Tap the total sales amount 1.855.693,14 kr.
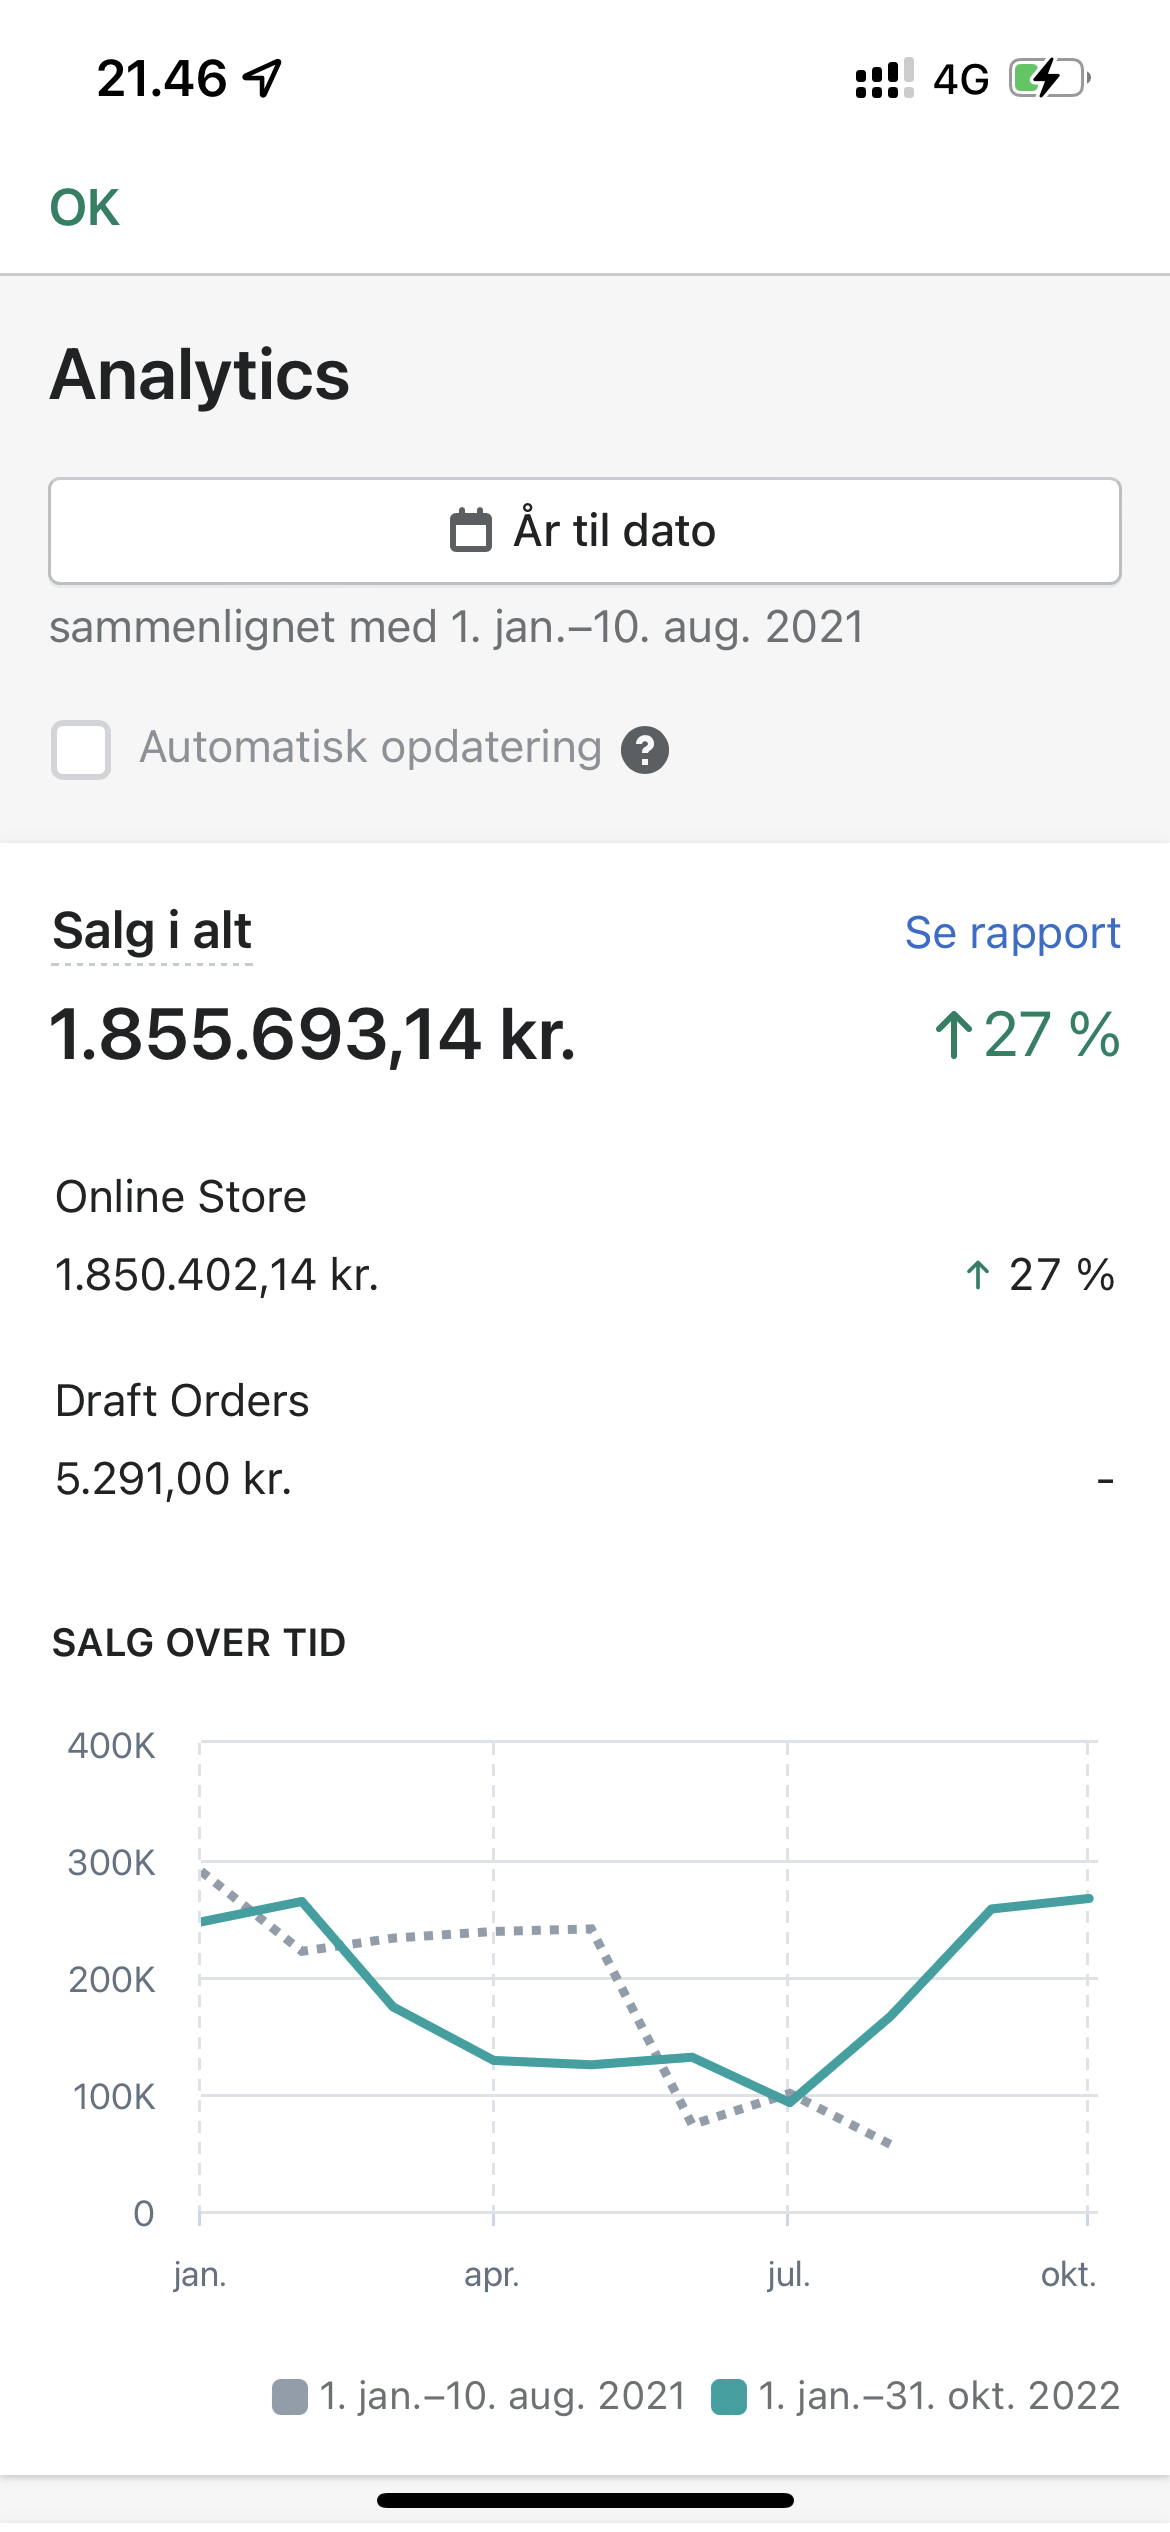This screenshot has height=2532, width=1170. tap(313, 1034)
